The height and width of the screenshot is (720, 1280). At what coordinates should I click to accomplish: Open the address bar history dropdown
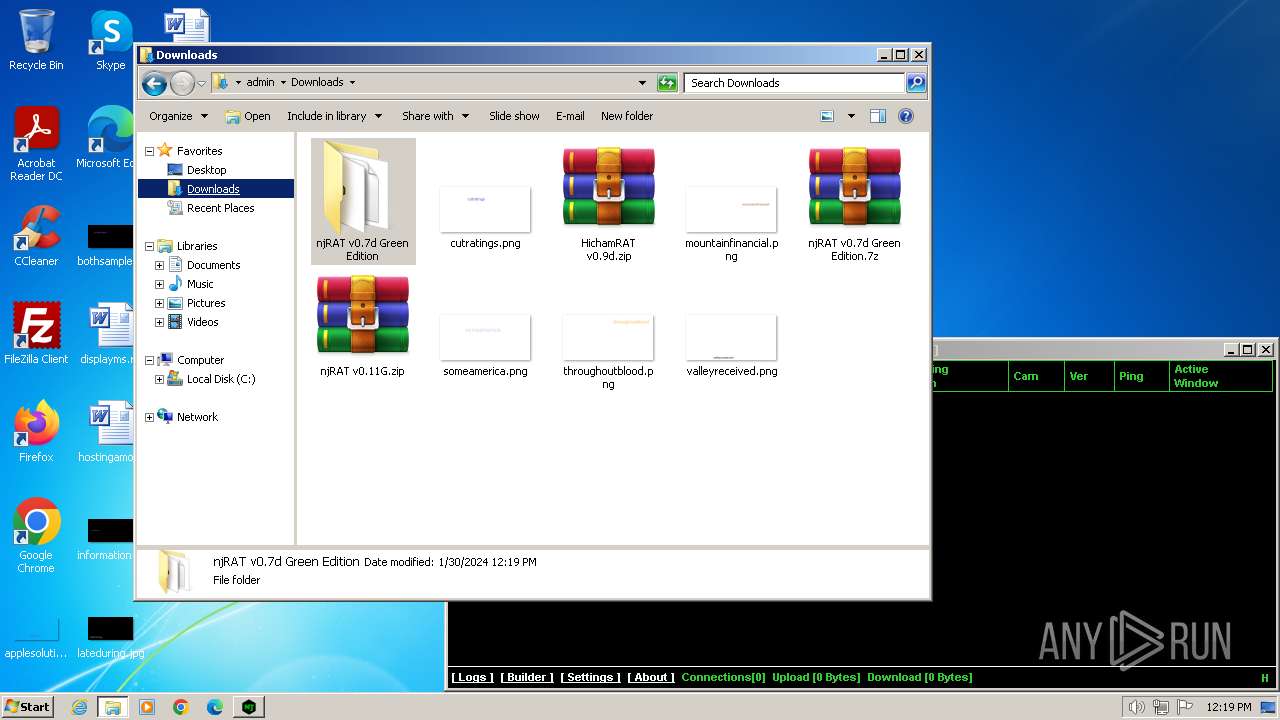(642, 83)
